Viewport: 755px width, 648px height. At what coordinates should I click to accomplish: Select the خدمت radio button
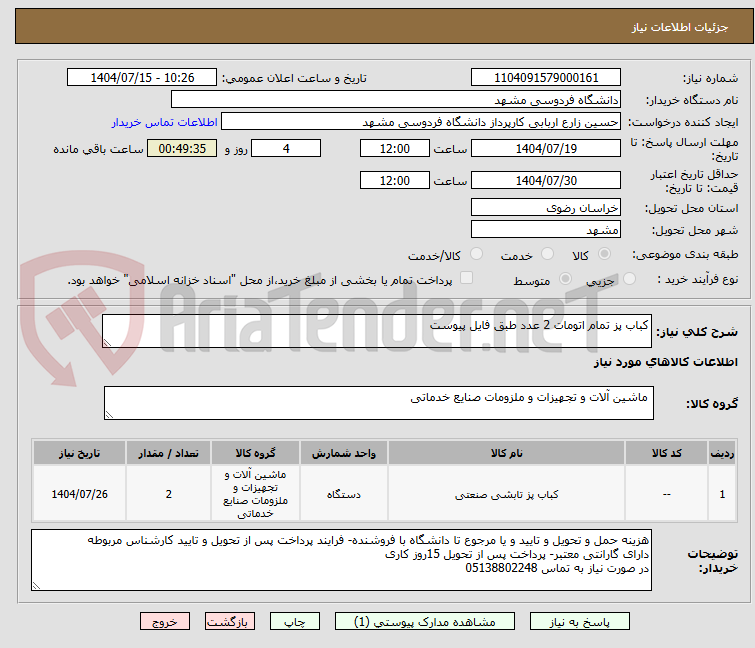point(547,254)
